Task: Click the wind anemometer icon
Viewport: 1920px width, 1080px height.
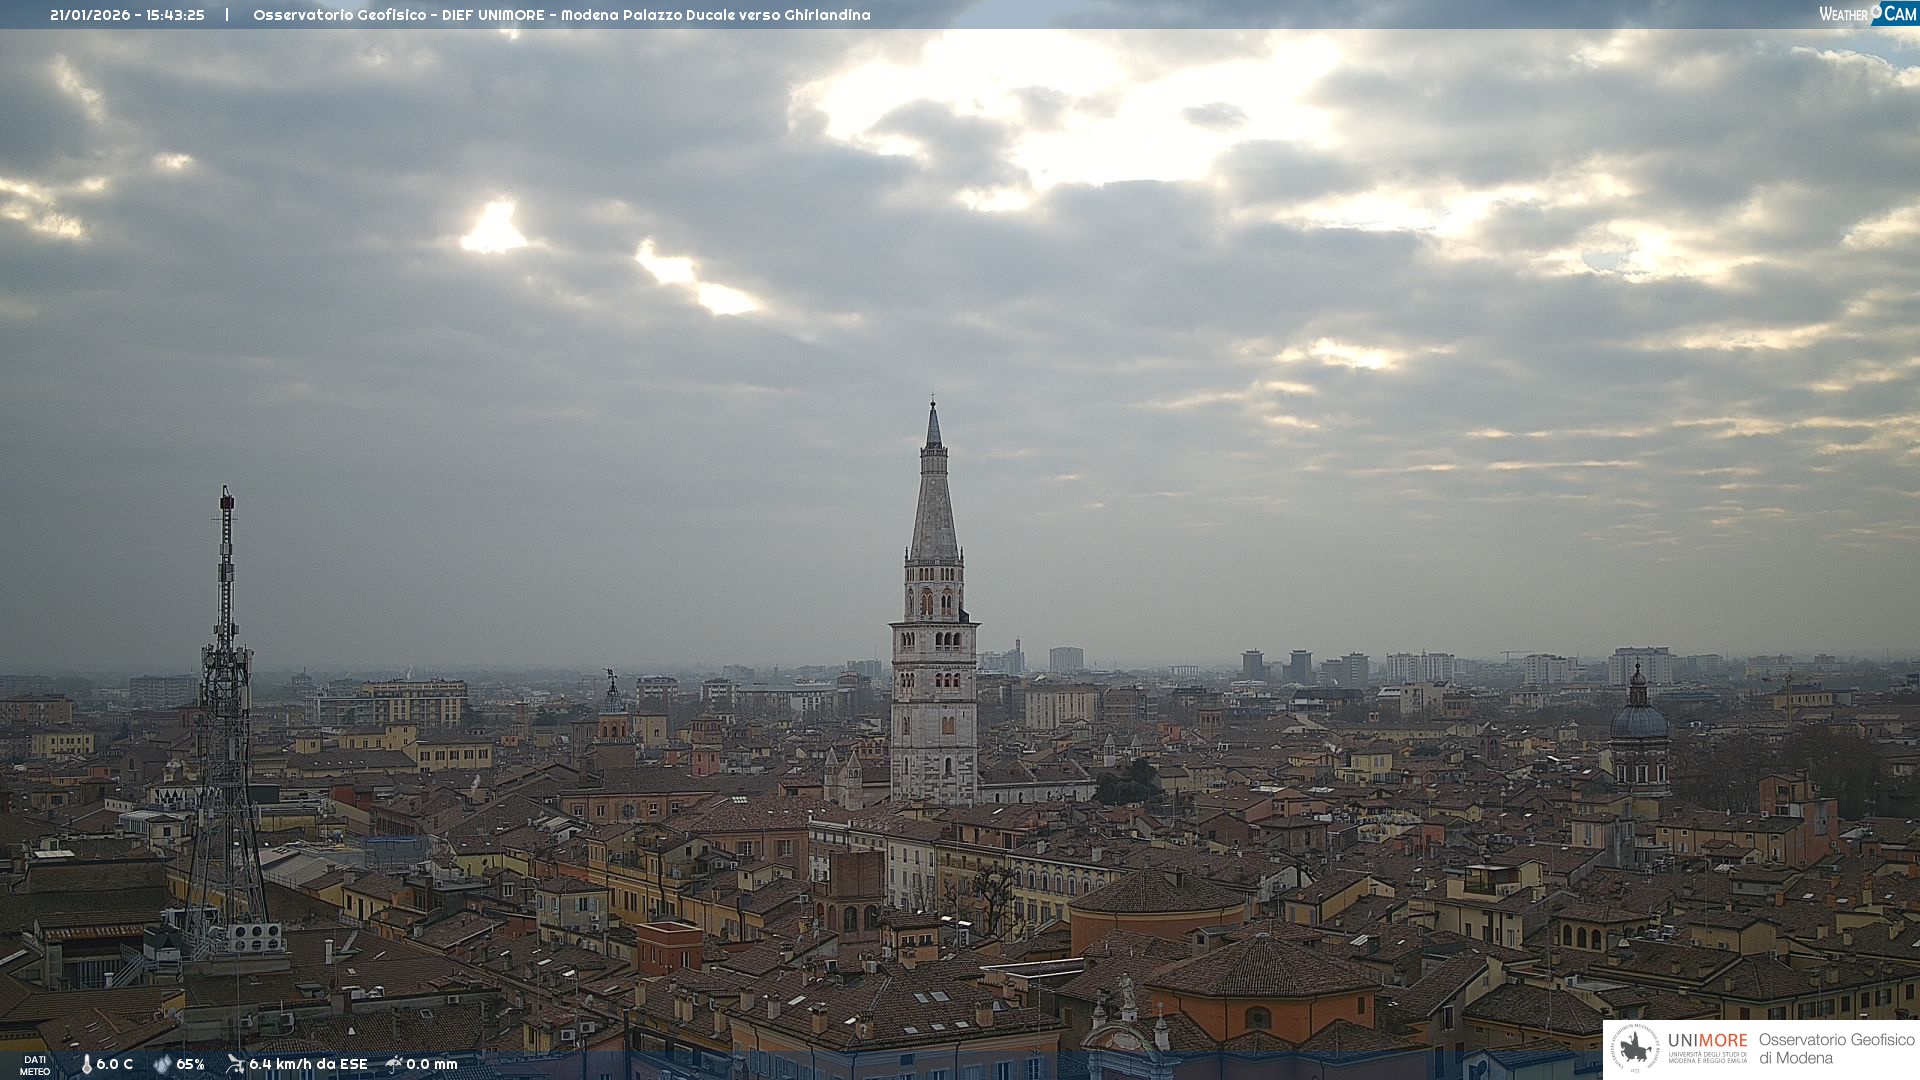Action: click(235, 1064)
